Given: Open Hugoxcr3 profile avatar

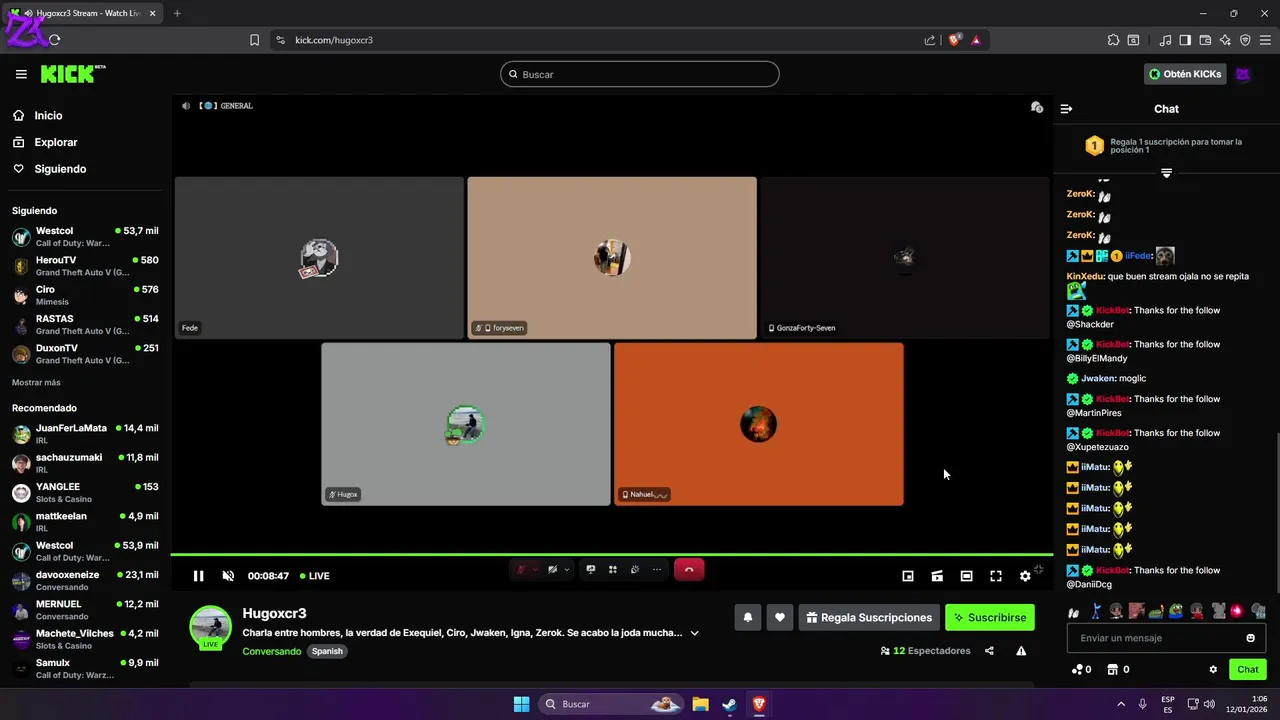Looking at the screenshot, I should coord(211,627).
